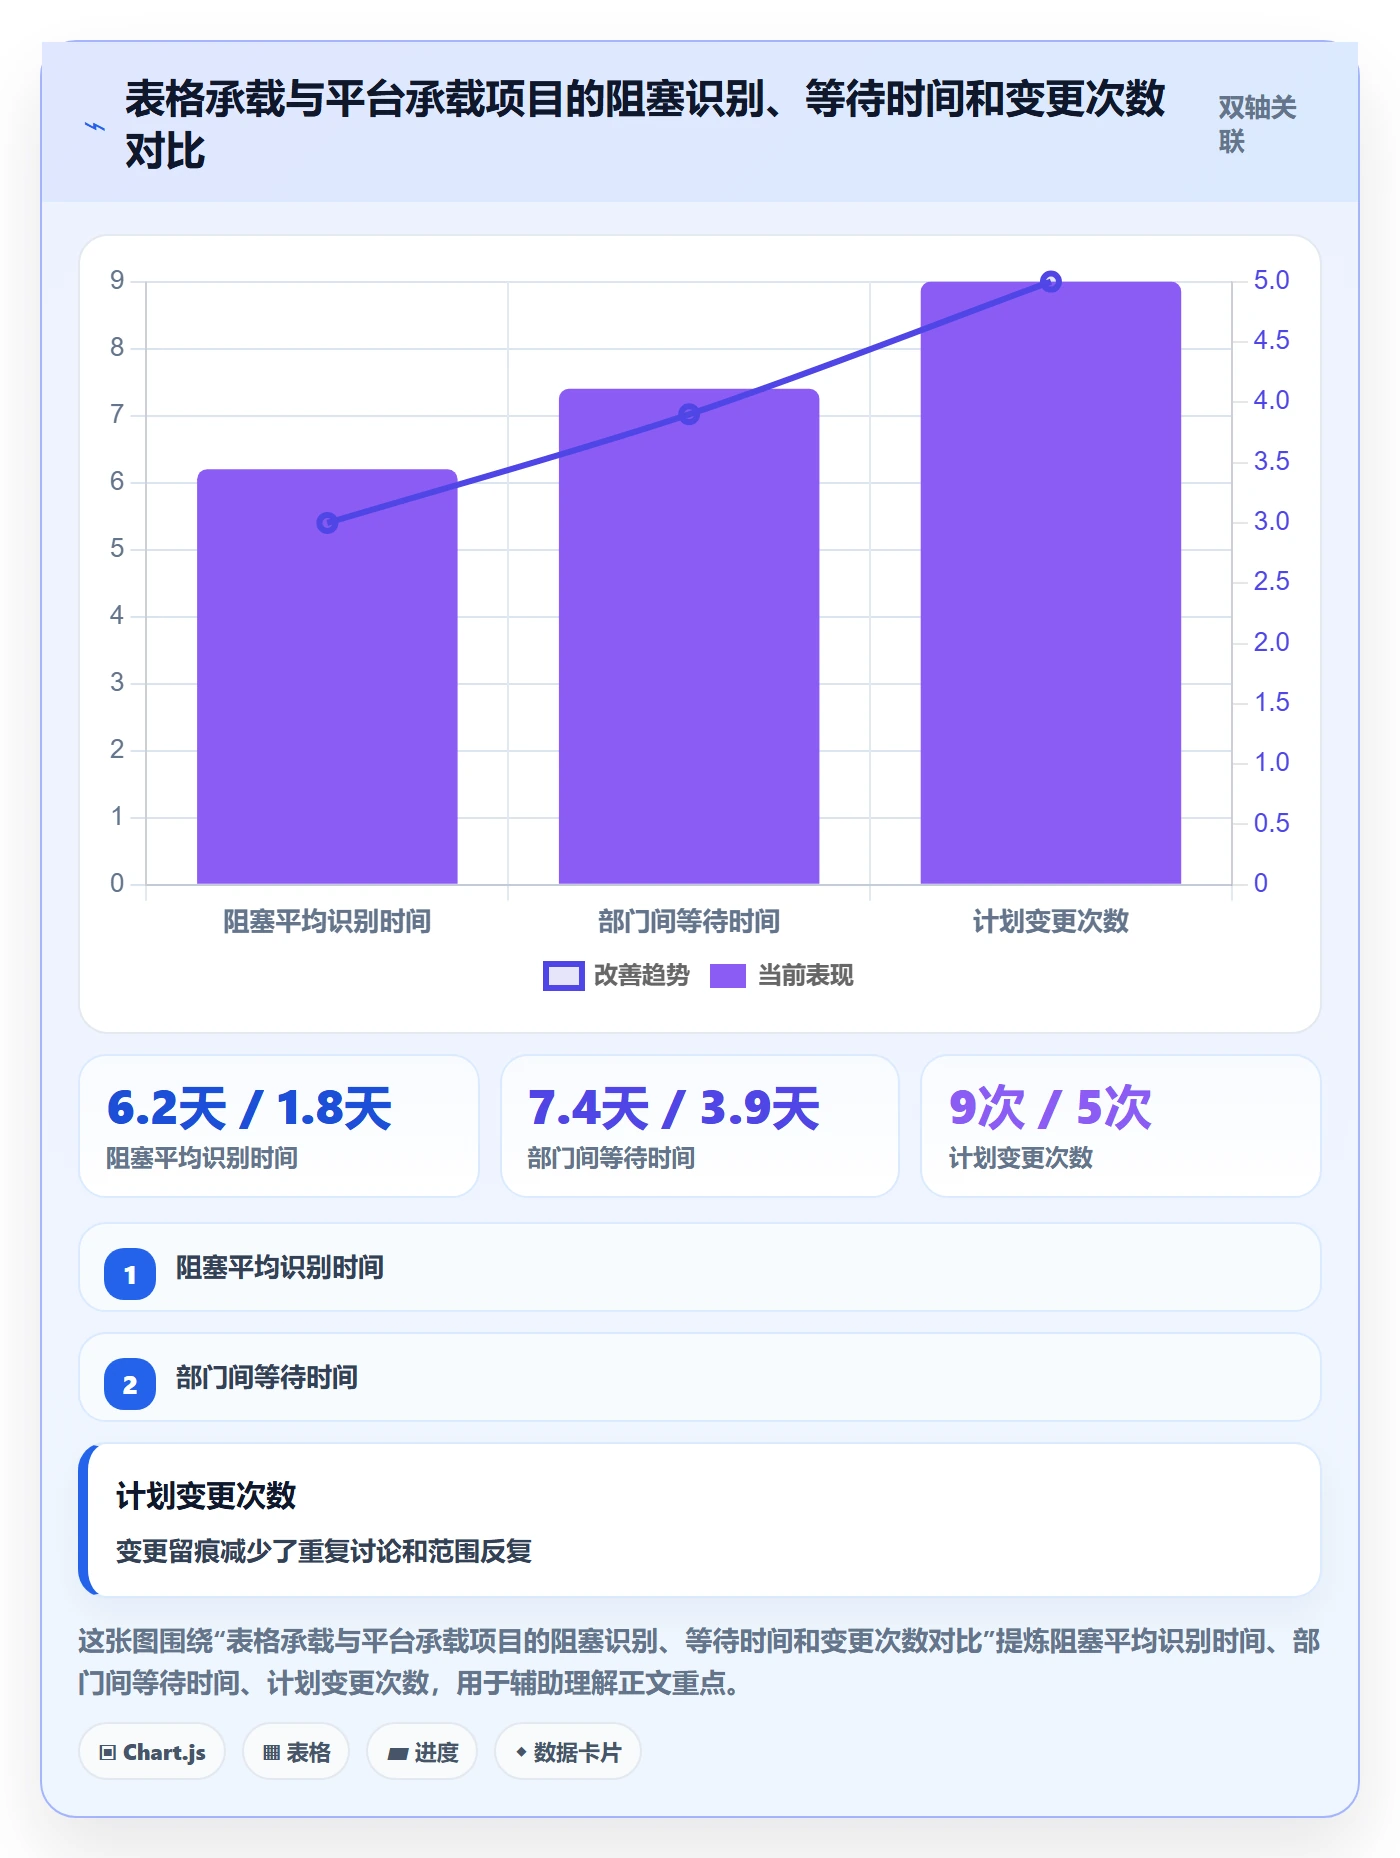Open the 6.2天 / 1.8天 data card
This screenshot has width=1400, height=1858.
coord(279,1126)
